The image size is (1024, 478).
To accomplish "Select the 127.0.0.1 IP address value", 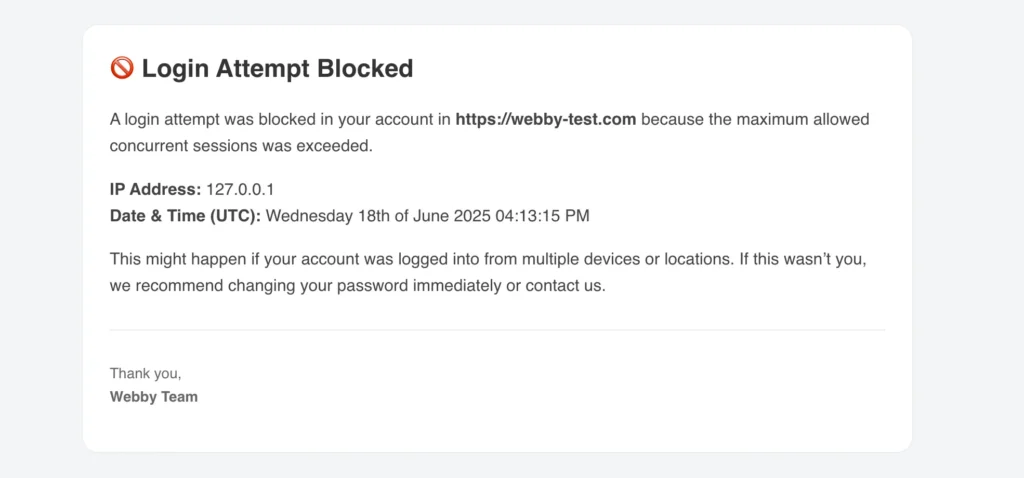I will click(240, 190).
